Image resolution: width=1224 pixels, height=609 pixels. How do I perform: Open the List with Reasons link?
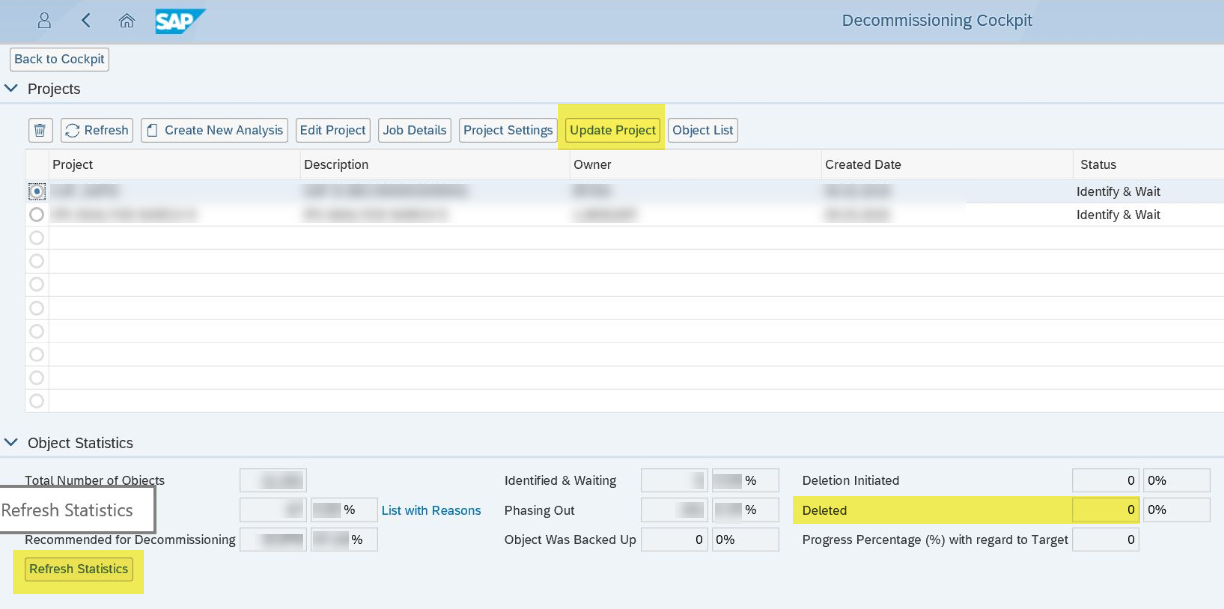tap(431, 510)
